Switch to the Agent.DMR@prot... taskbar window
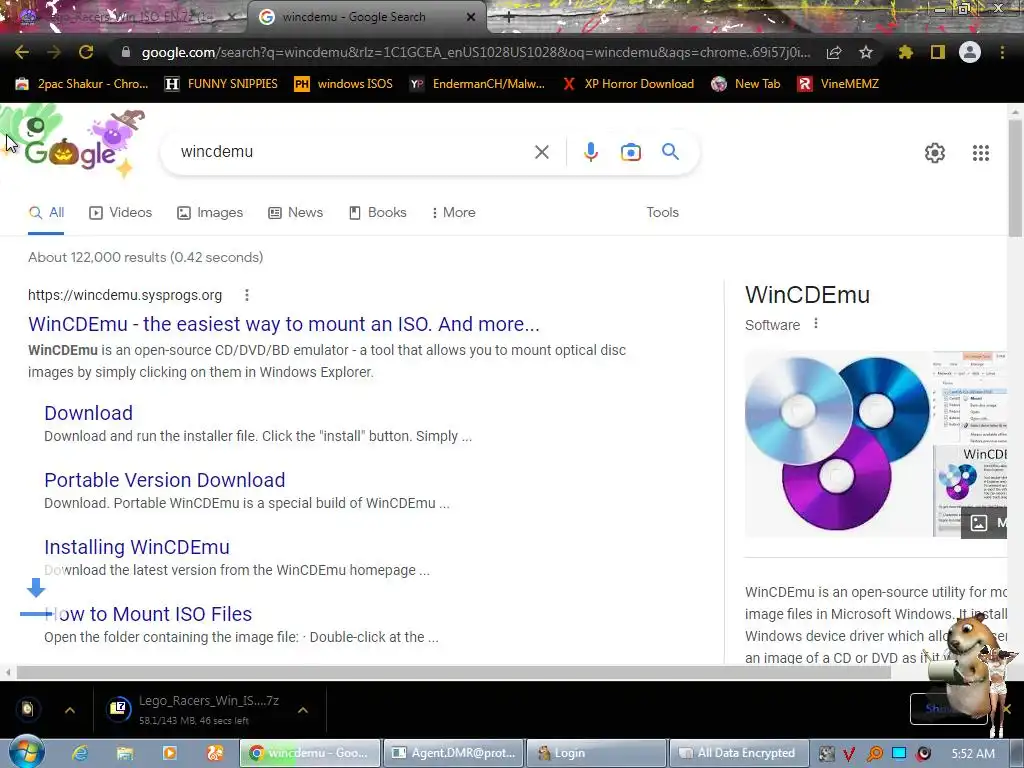 pos(454,753)
